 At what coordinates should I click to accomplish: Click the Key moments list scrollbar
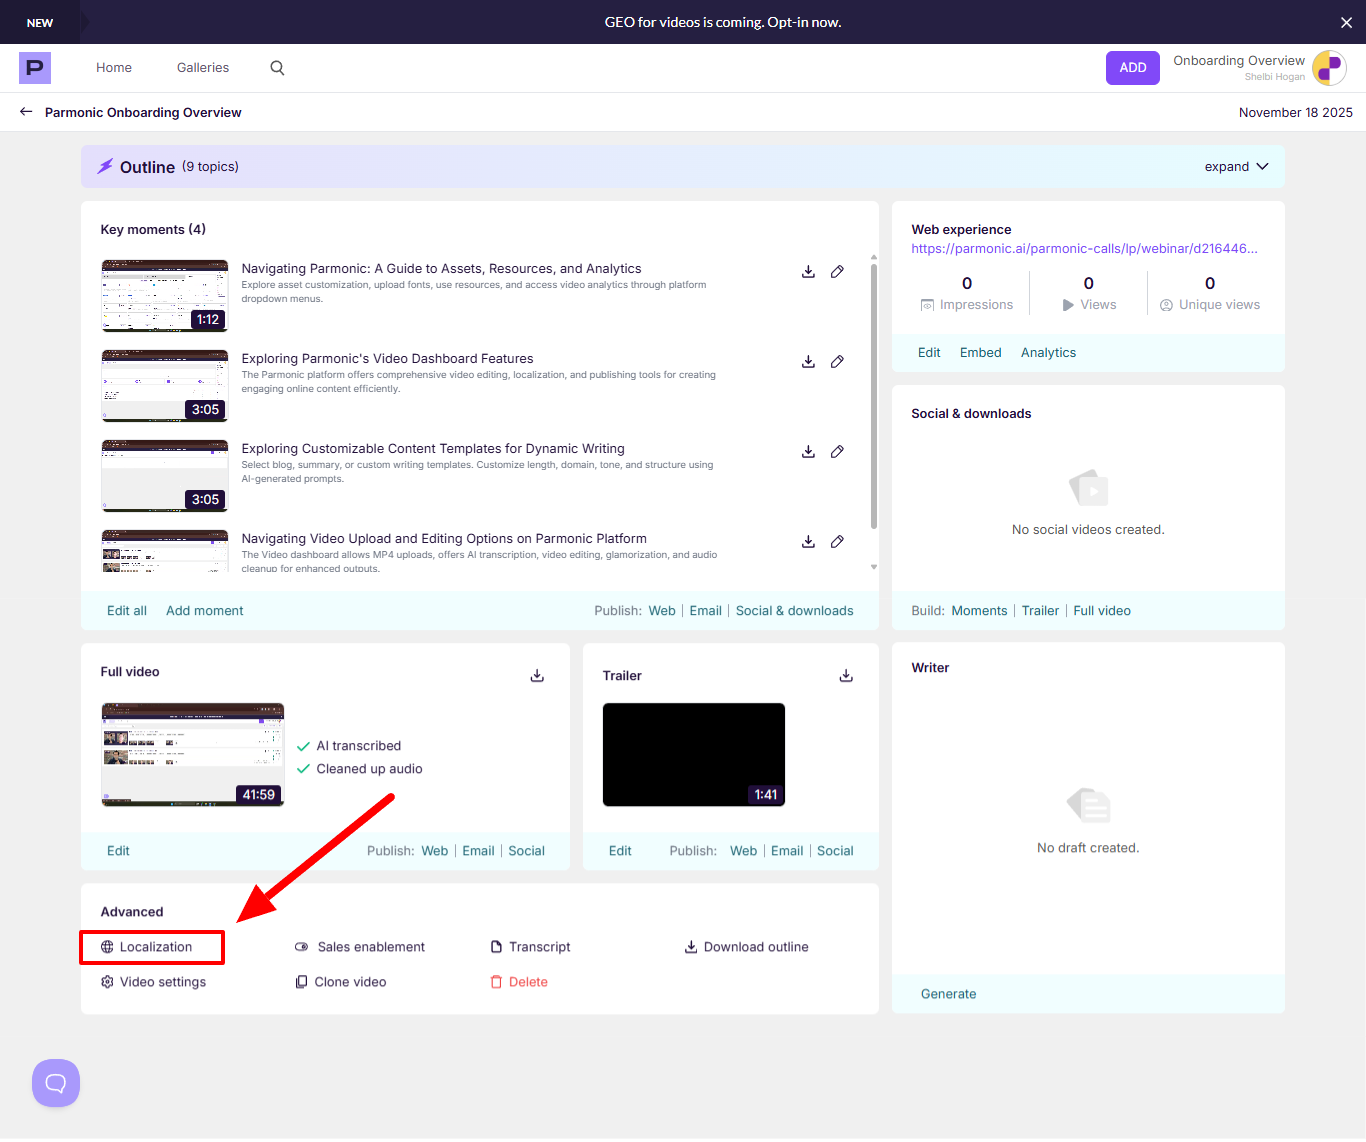coord(874,396)
